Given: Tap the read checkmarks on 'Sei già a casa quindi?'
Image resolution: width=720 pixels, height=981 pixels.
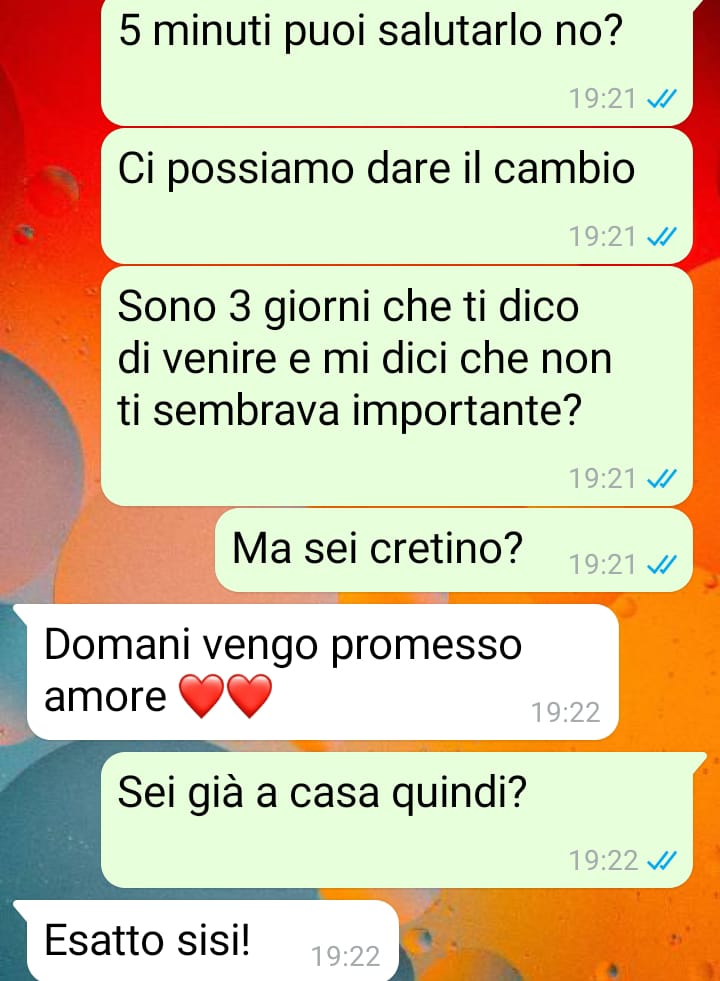Looking at the screenshot, I should tap(661, 861).
